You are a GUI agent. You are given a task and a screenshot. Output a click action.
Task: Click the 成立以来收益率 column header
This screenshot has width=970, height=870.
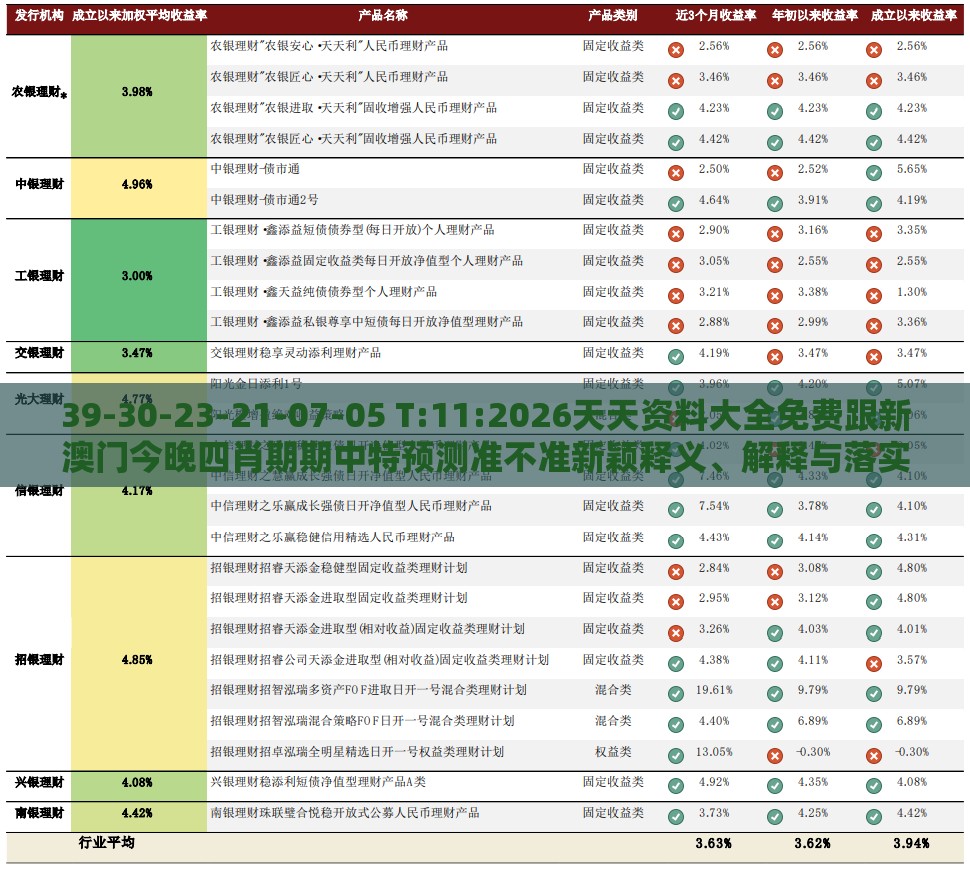[x=914, y=15]
